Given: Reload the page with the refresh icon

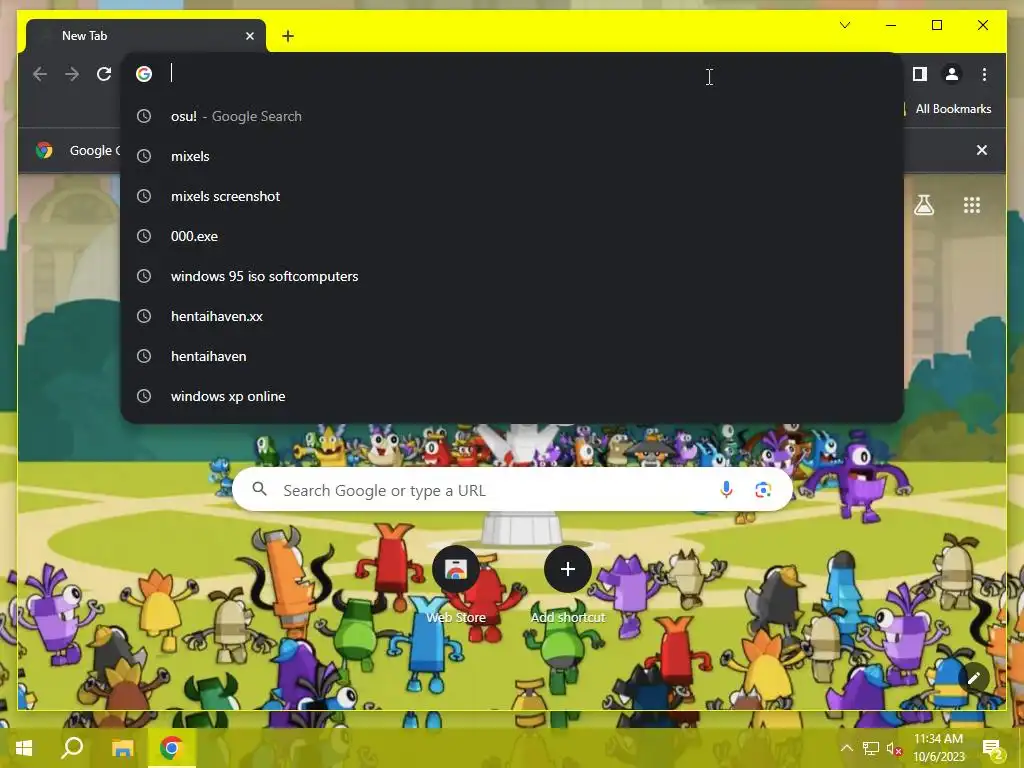Looking at the screenshot, I should 104,74.
